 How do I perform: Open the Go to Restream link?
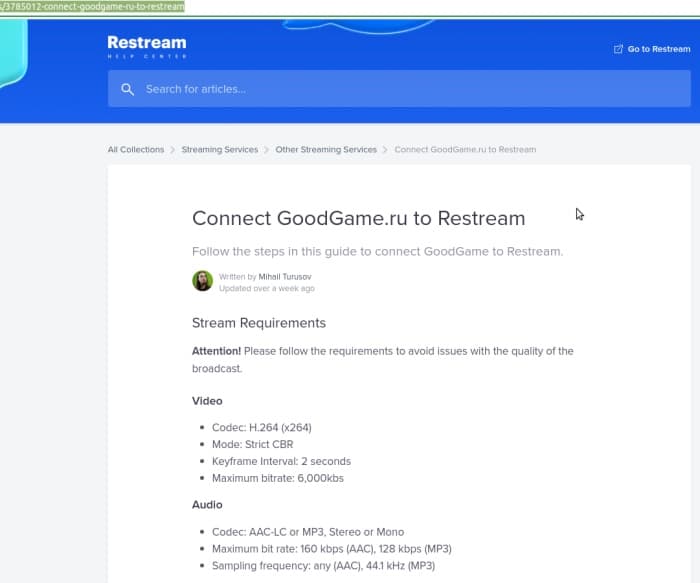pos(652,49)
